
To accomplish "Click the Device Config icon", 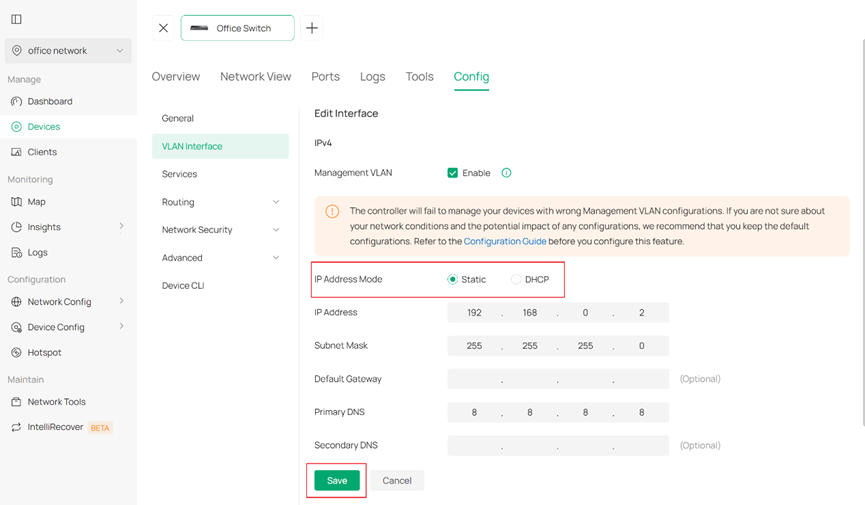I will coord(17,327).
